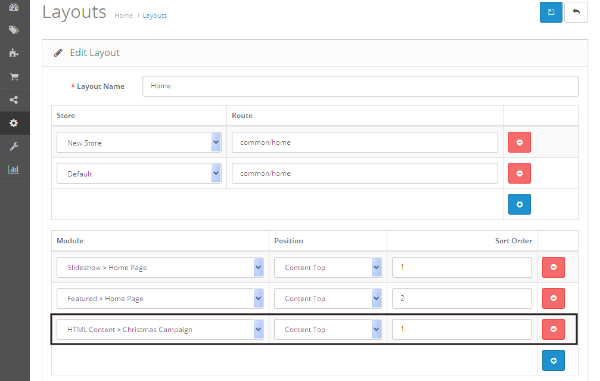Remove the Slideshow > Home Page module

point(553,267)
